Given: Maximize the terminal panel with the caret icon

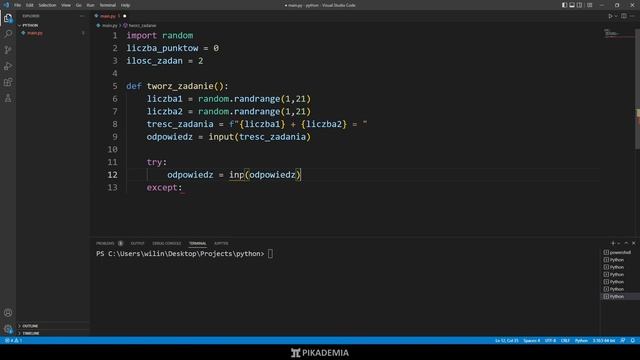Looking at the screenshot, I should pyautogui.click(x=626, y=243).
